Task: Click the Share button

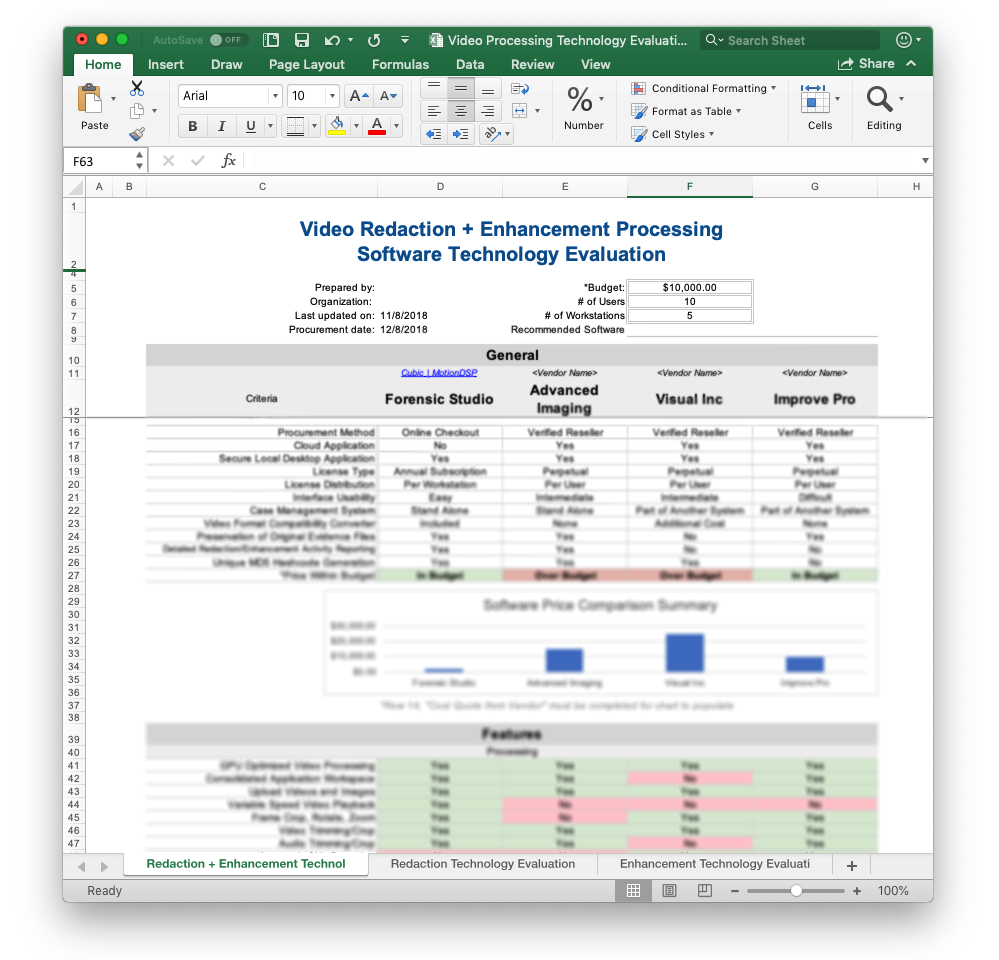Action: click(875, 63)
